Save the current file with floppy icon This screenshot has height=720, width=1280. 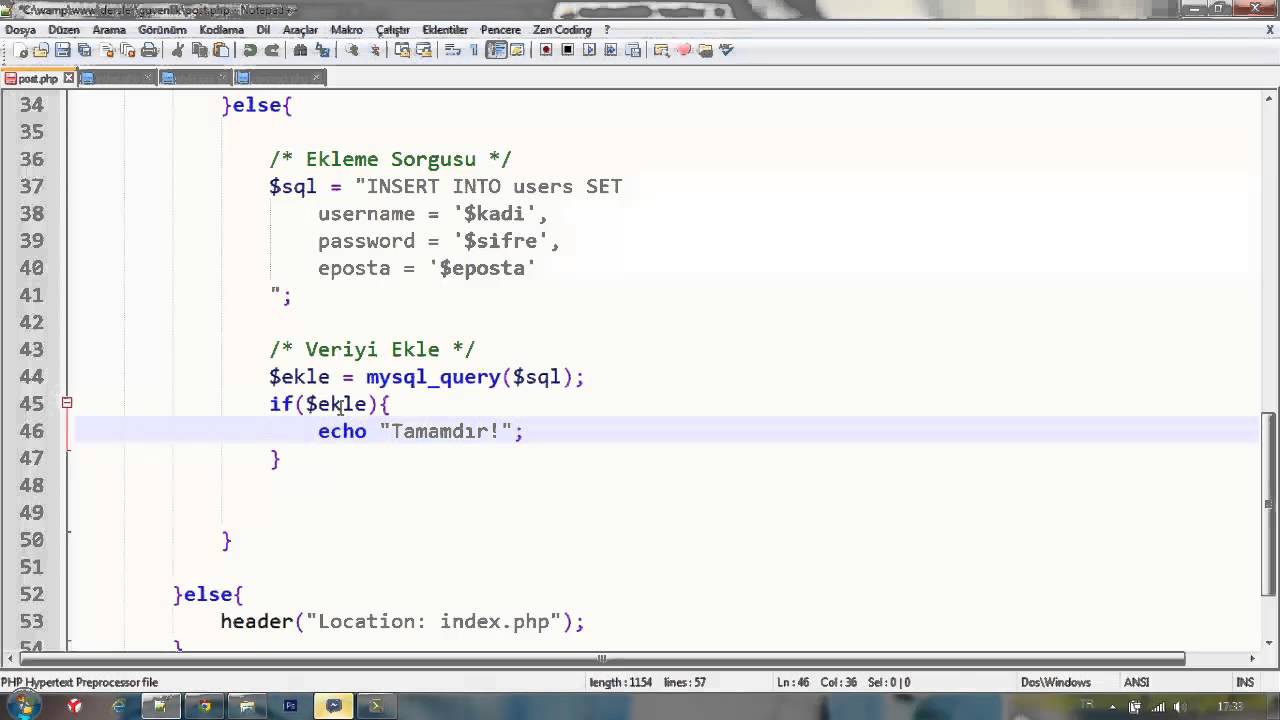pos(62,50)
